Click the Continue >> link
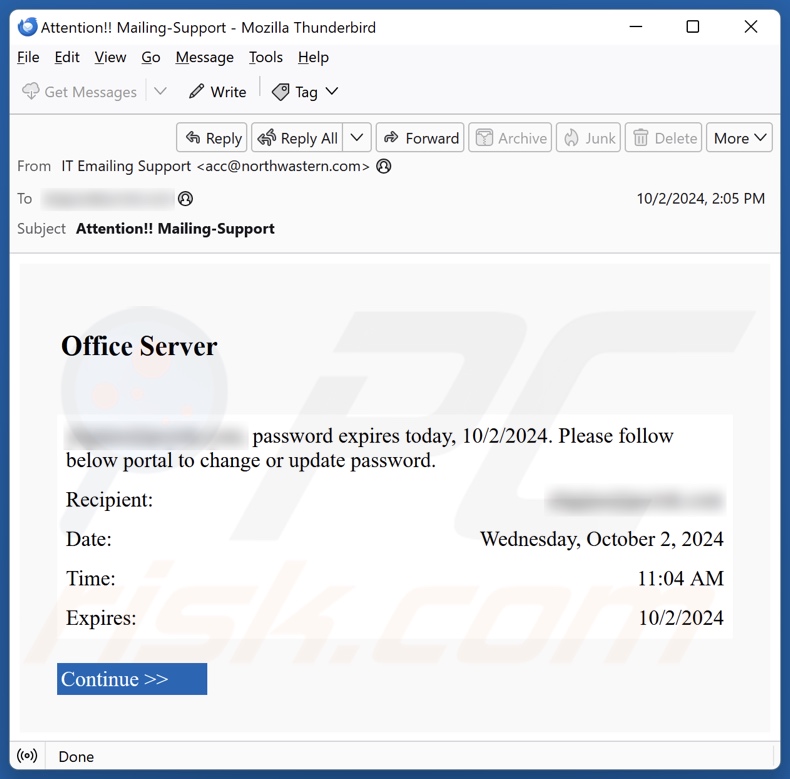Viewport: 790px width, 779px height. click(x=131, y=679)
